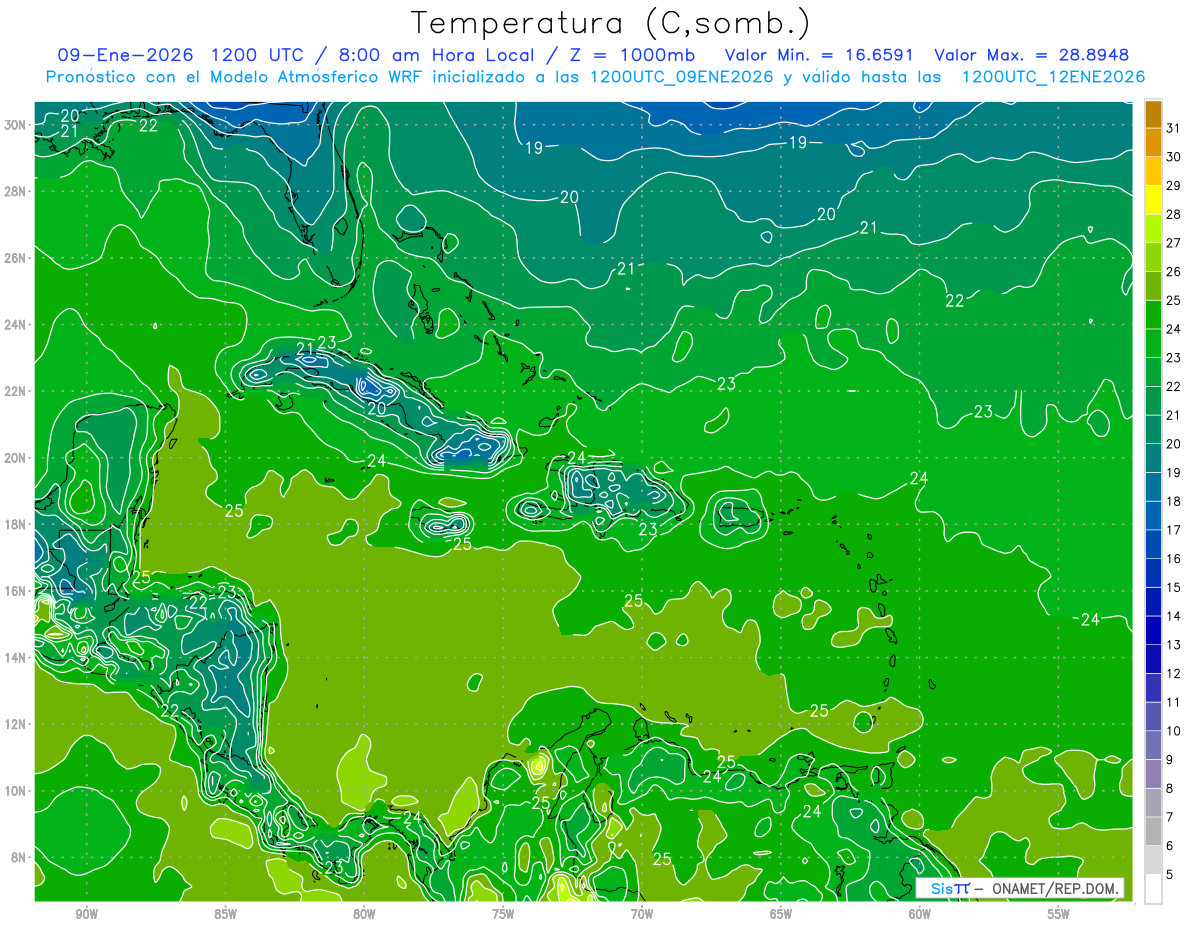1200x927 pixels.
Task: Click the longitude axis label 70W
Action: click(x=642, y=914)
